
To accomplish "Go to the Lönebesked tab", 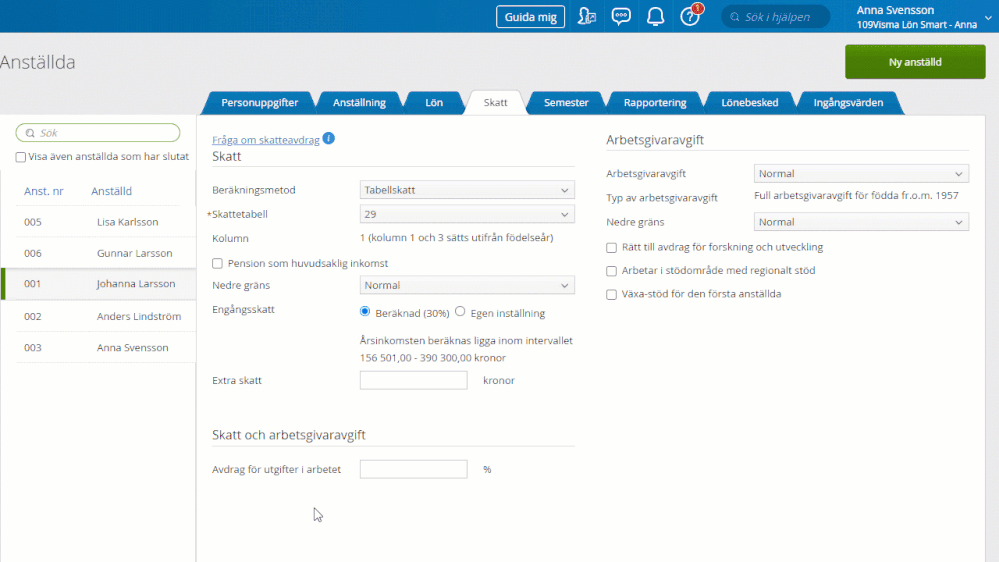I will [749, 102].
